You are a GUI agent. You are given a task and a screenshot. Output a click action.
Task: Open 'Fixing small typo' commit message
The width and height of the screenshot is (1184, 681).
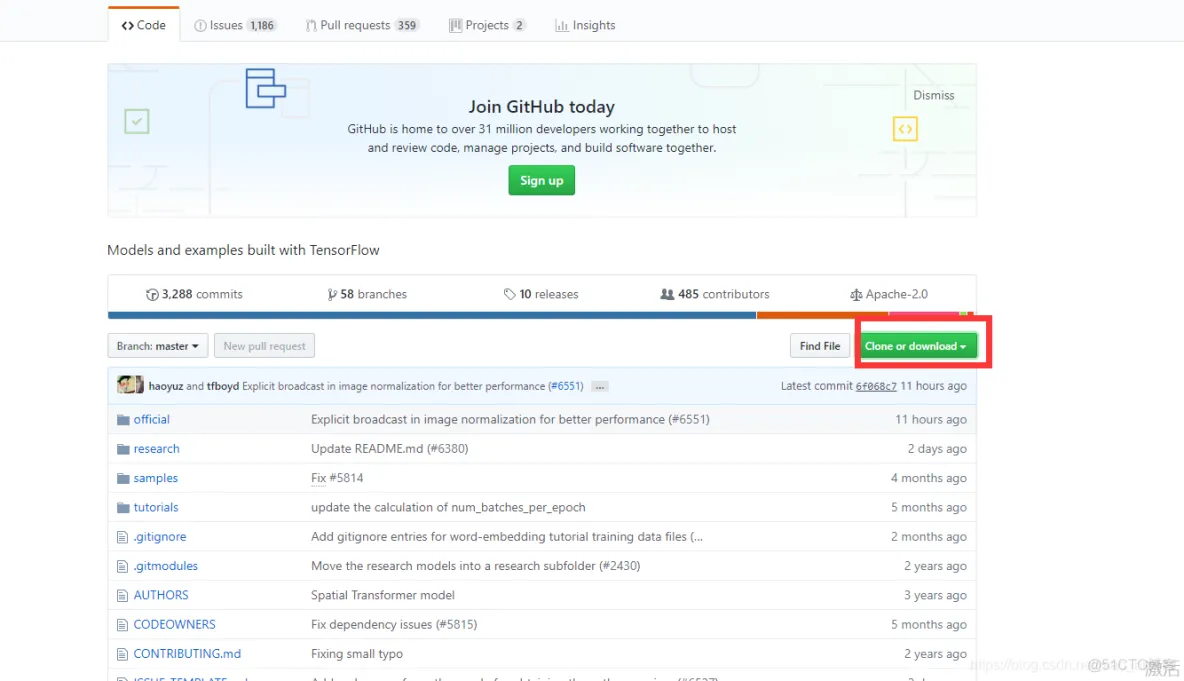tap(357, 654)
